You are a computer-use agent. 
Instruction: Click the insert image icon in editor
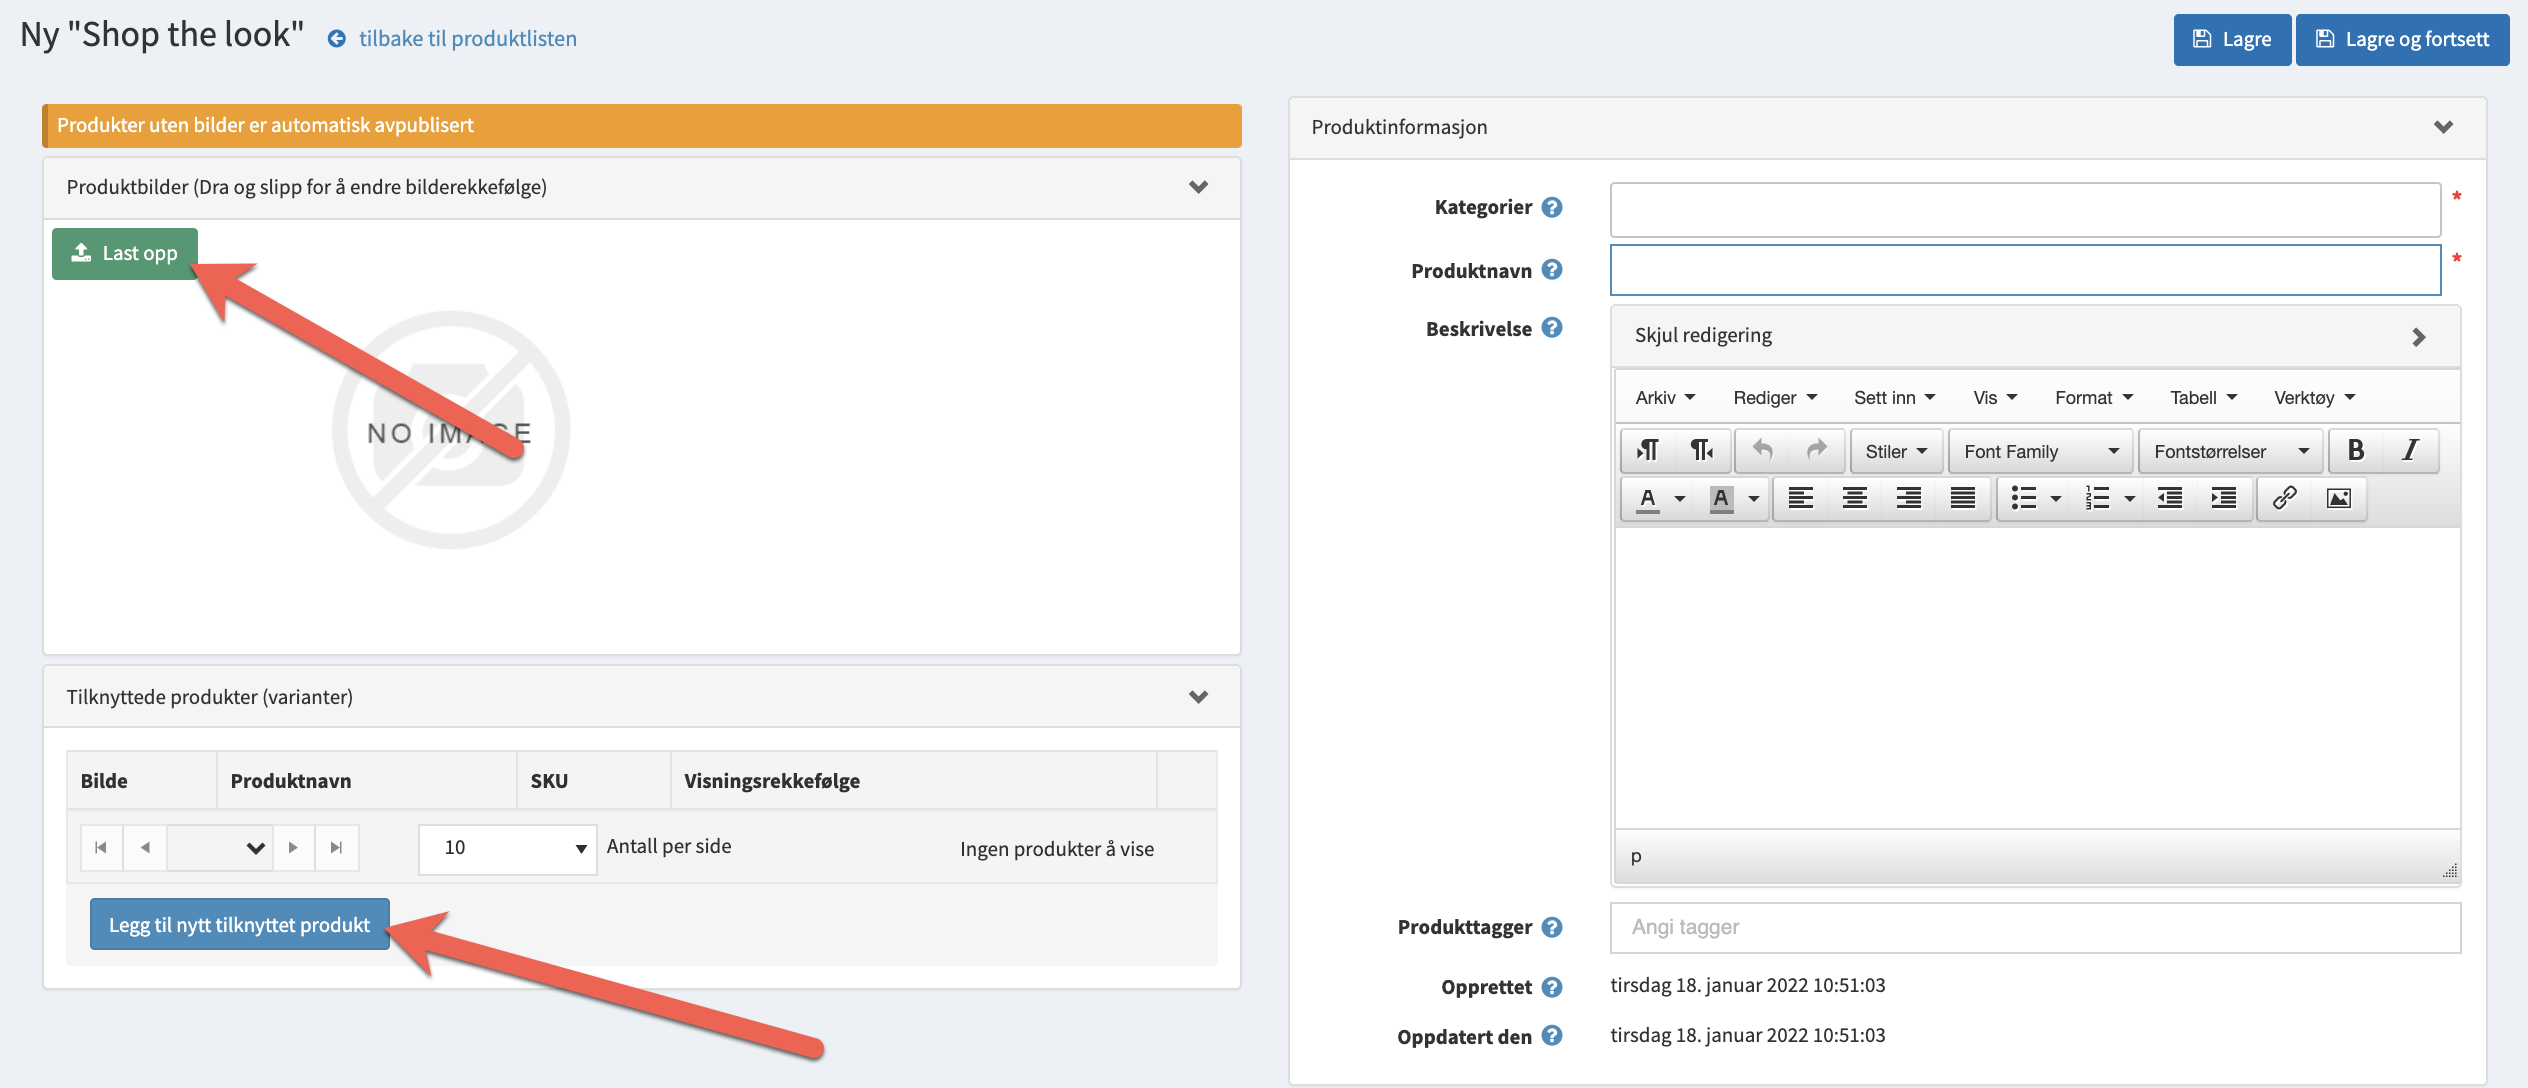[2338, 498]
